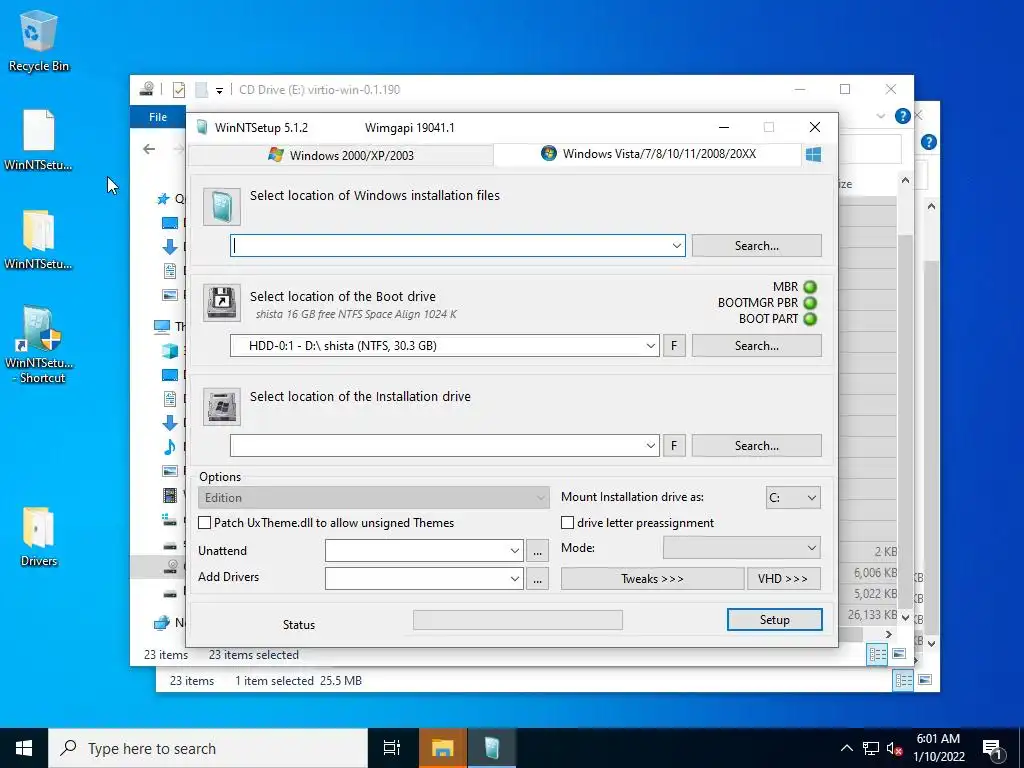Image resolution: width=1024 pixels, height=768 pixels.
Task: Expand the Unattend dropdown
Action: pyautogui.click(x=515, y=551)
